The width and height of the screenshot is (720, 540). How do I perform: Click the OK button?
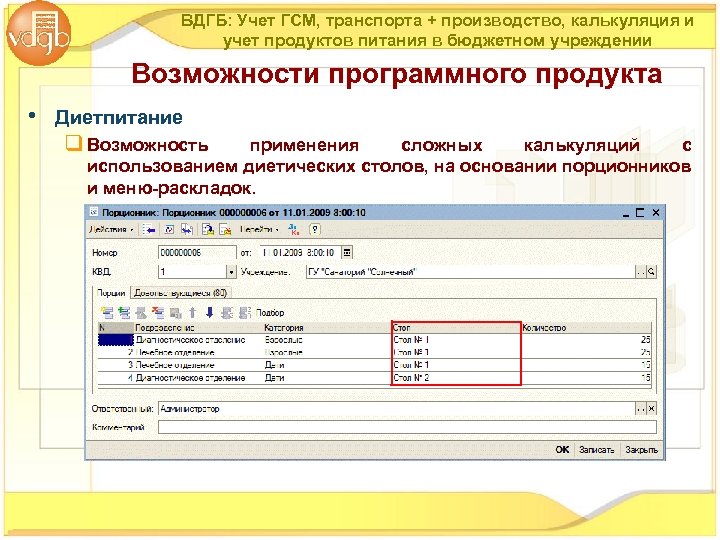pos(562,450)
